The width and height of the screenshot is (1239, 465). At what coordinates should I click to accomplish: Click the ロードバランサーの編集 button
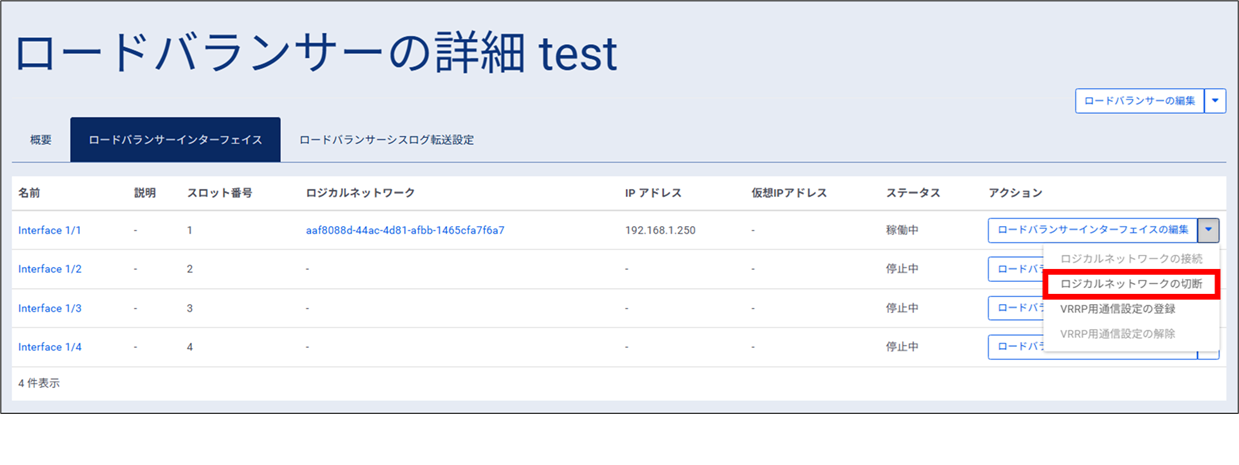[1139, 101]
